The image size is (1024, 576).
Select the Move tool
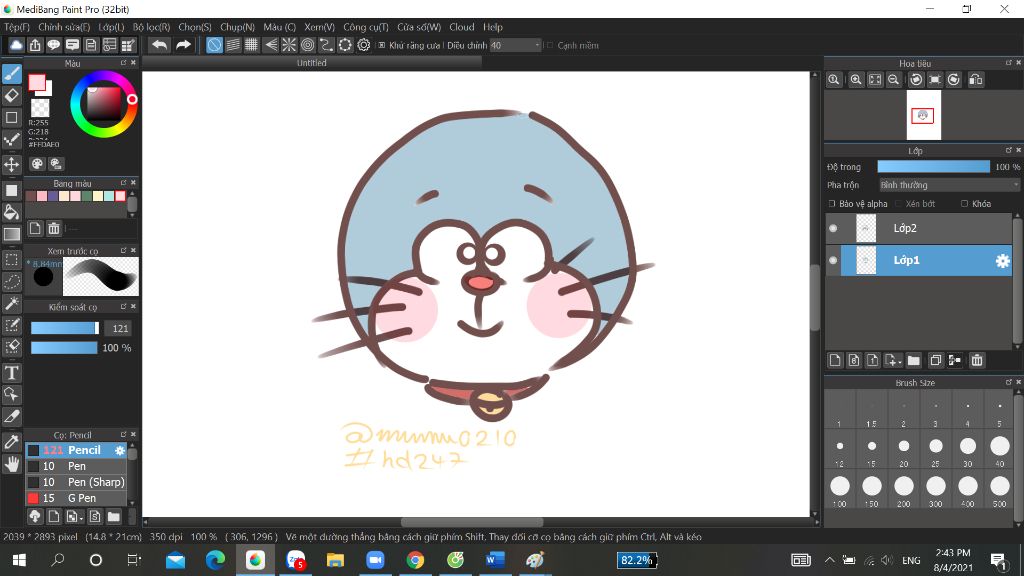point(12,164)
